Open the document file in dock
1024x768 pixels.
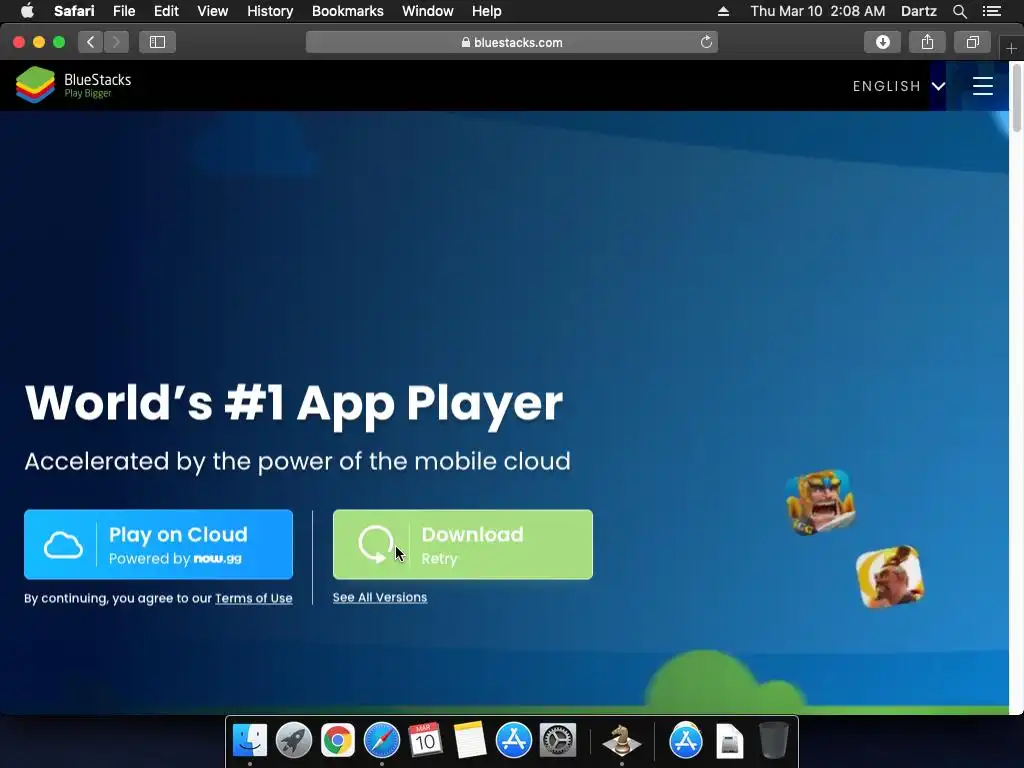tap(729, 741)
